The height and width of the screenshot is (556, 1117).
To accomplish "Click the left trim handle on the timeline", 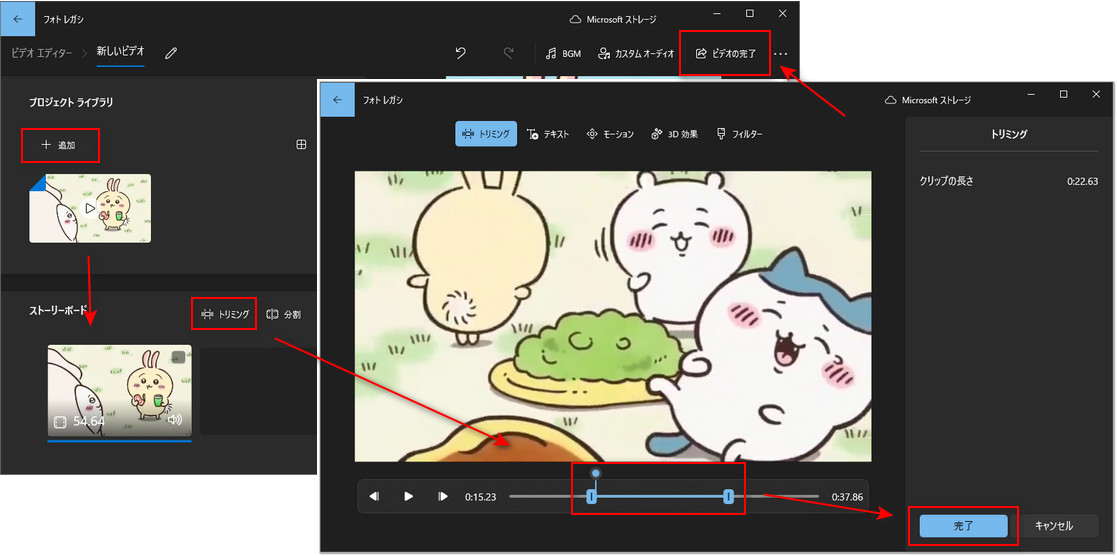I will point(591,496).
